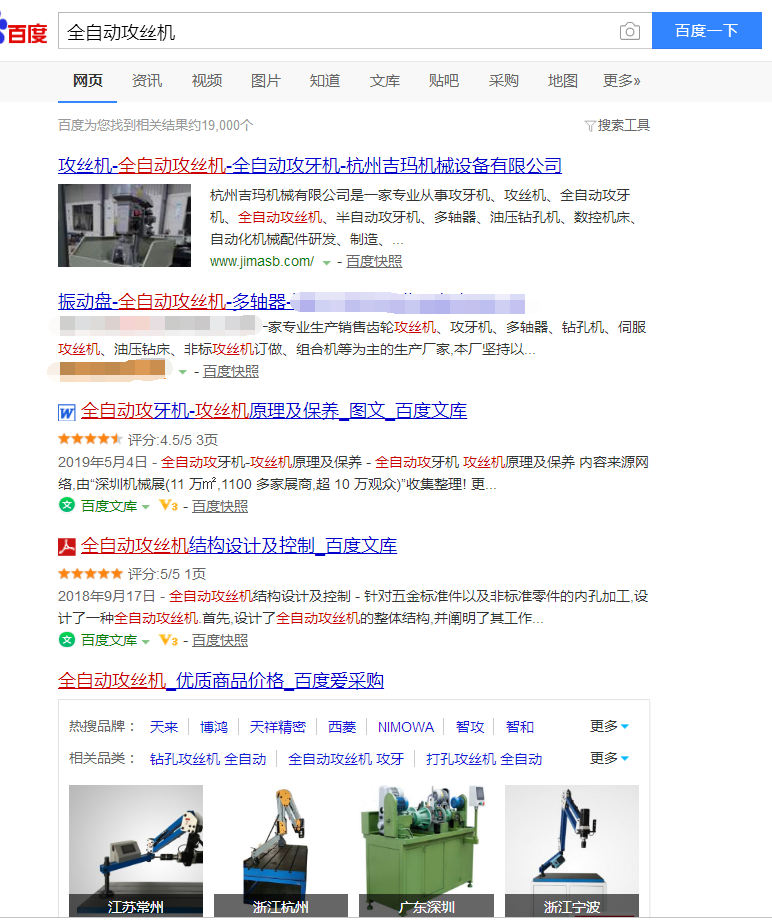Switch to the 知道 tab
The width and height of the screenshot is (772, 924).
pos(325,81)
